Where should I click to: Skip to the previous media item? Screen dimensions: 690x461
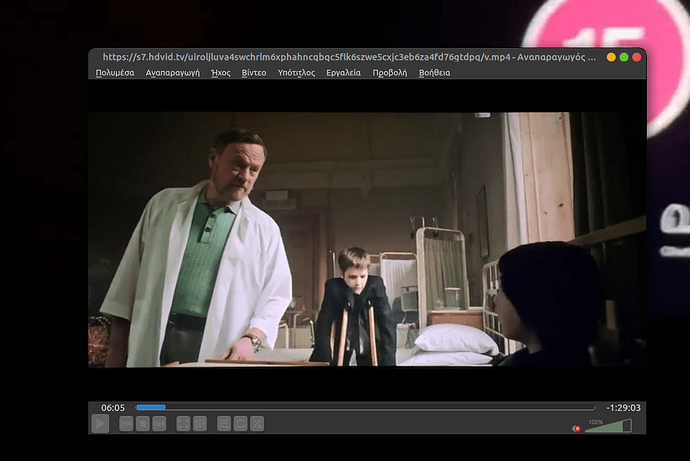tap(127, 424)
